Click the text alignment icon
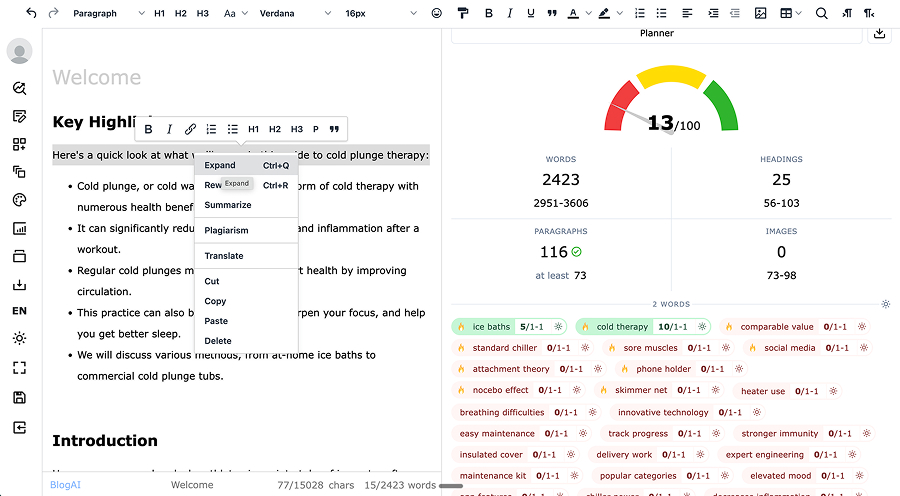This screenshot has width=900, height=496. click(x=687, y=13)
